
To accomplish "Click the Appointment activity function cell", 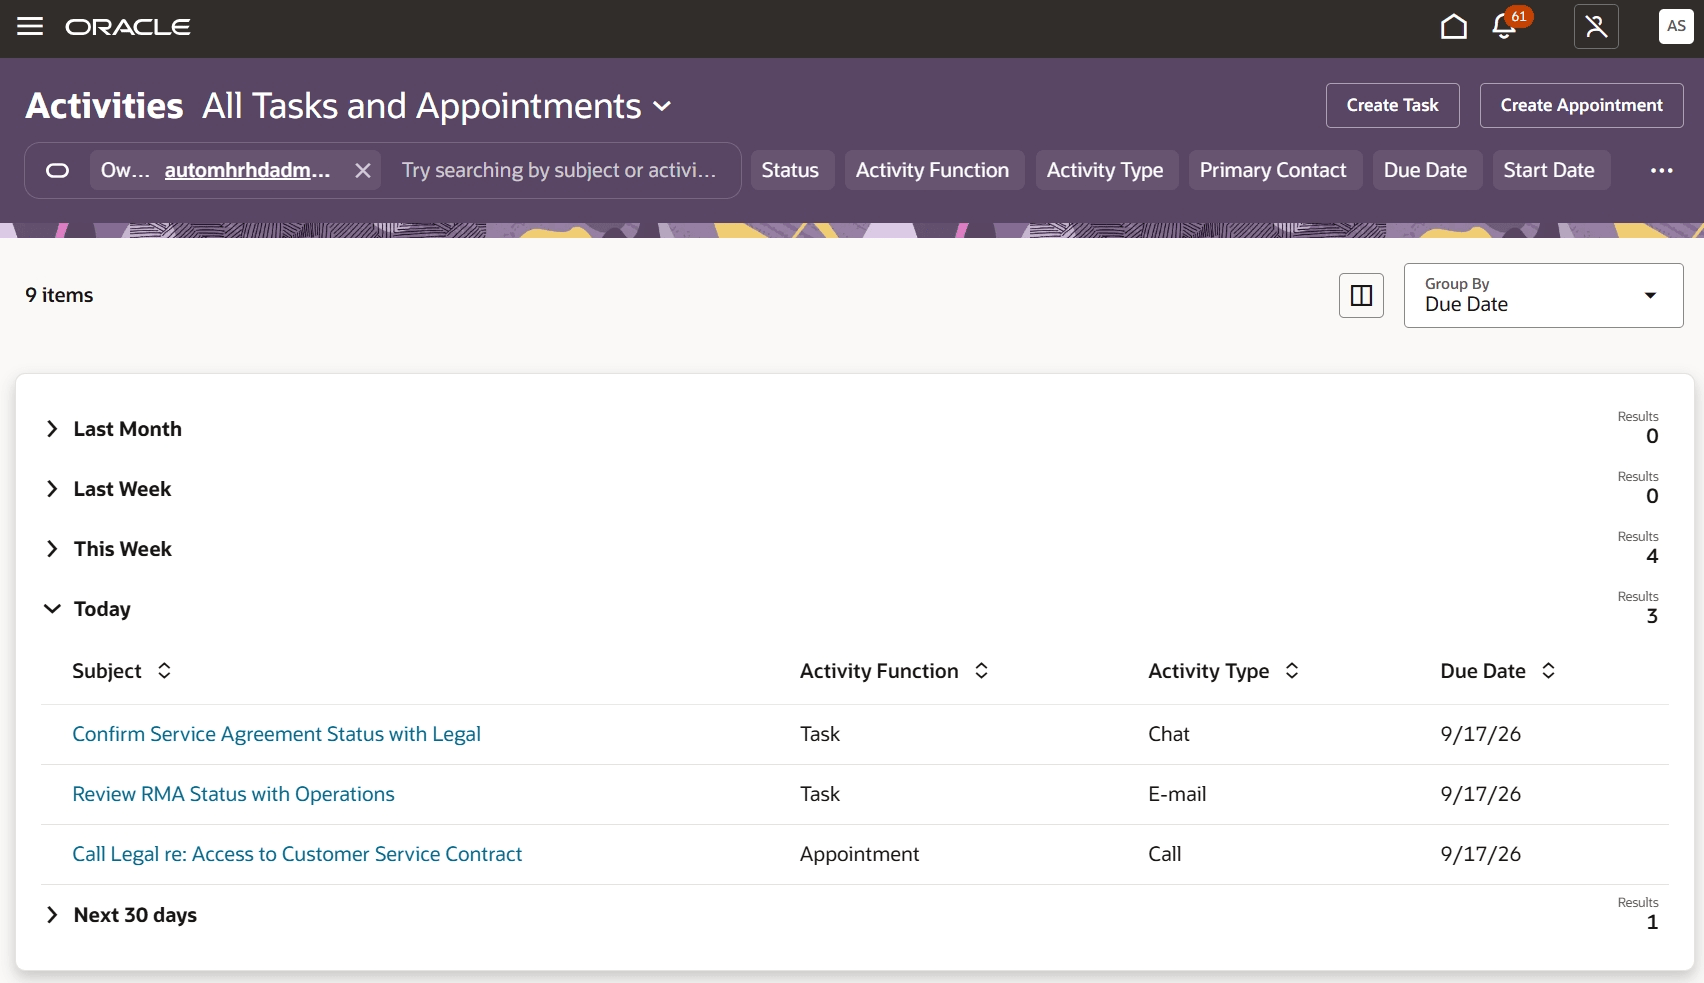I will point(859,855).
